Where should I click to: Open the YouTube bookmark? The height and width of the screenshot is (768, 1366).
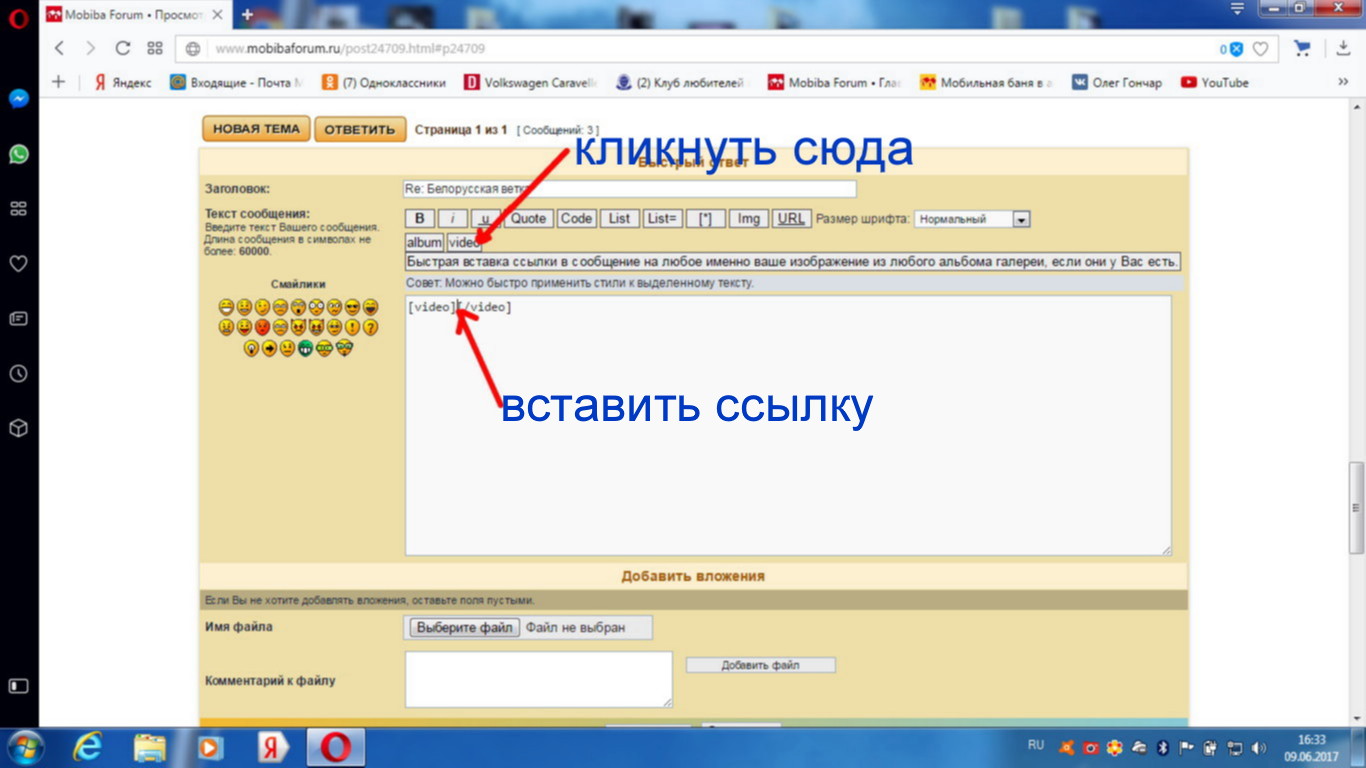tap(1215, 83)
